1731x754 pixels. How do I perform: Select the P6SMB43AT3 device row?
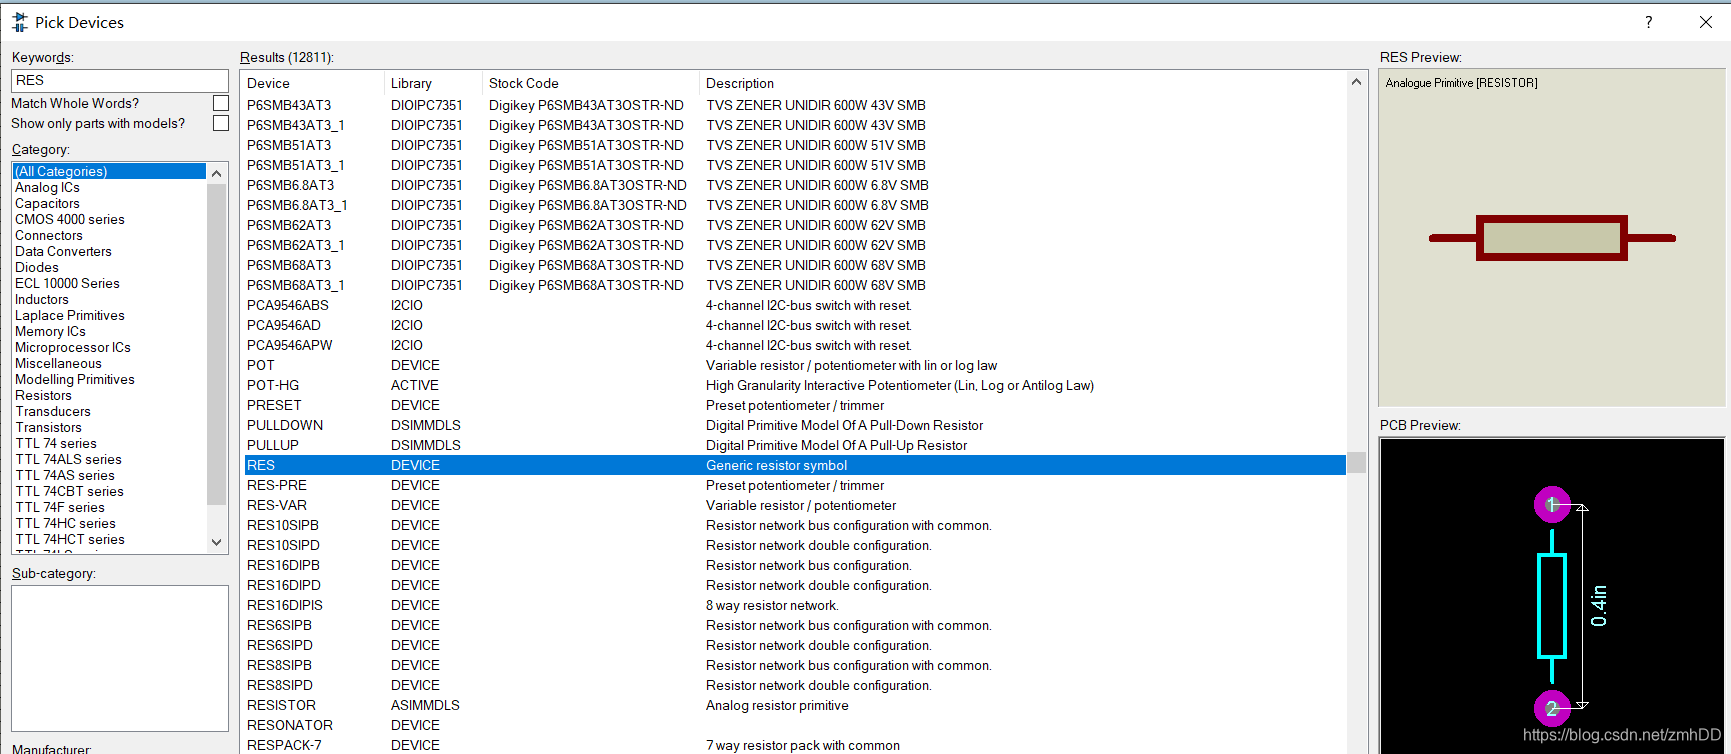click(795, 105)
